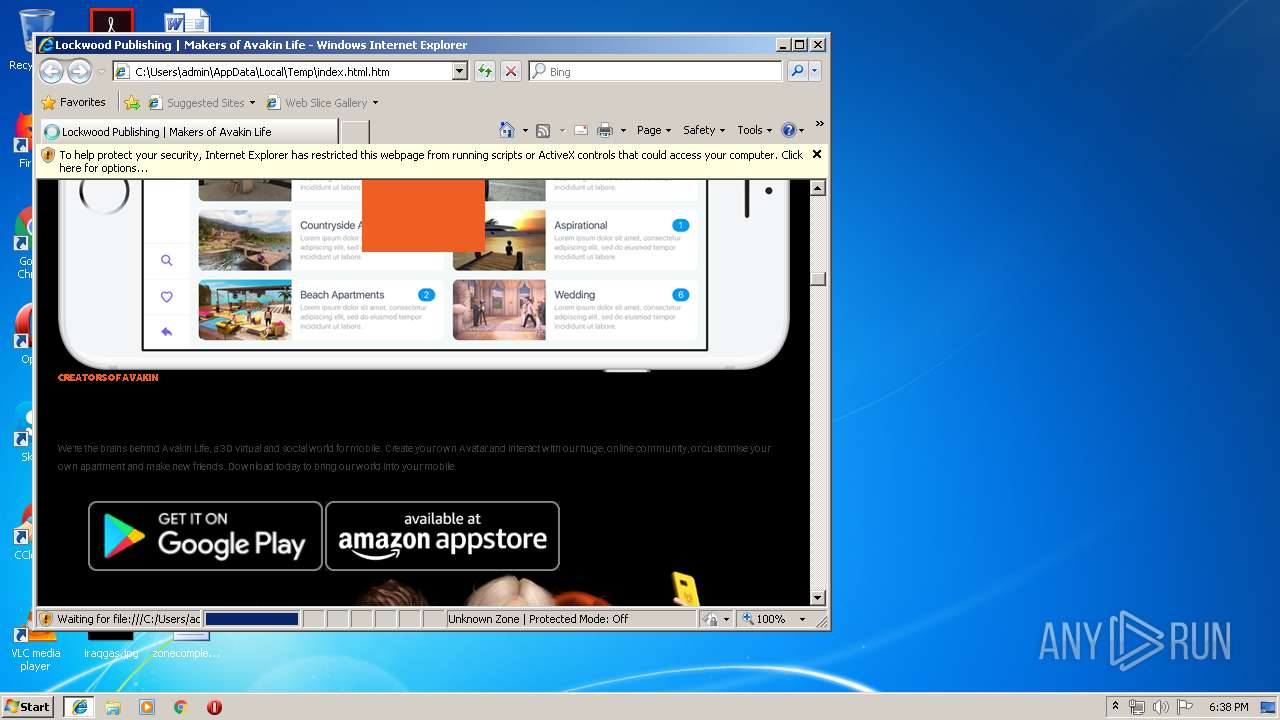Stop page loading with the red X icon

[x=510, y=71]
